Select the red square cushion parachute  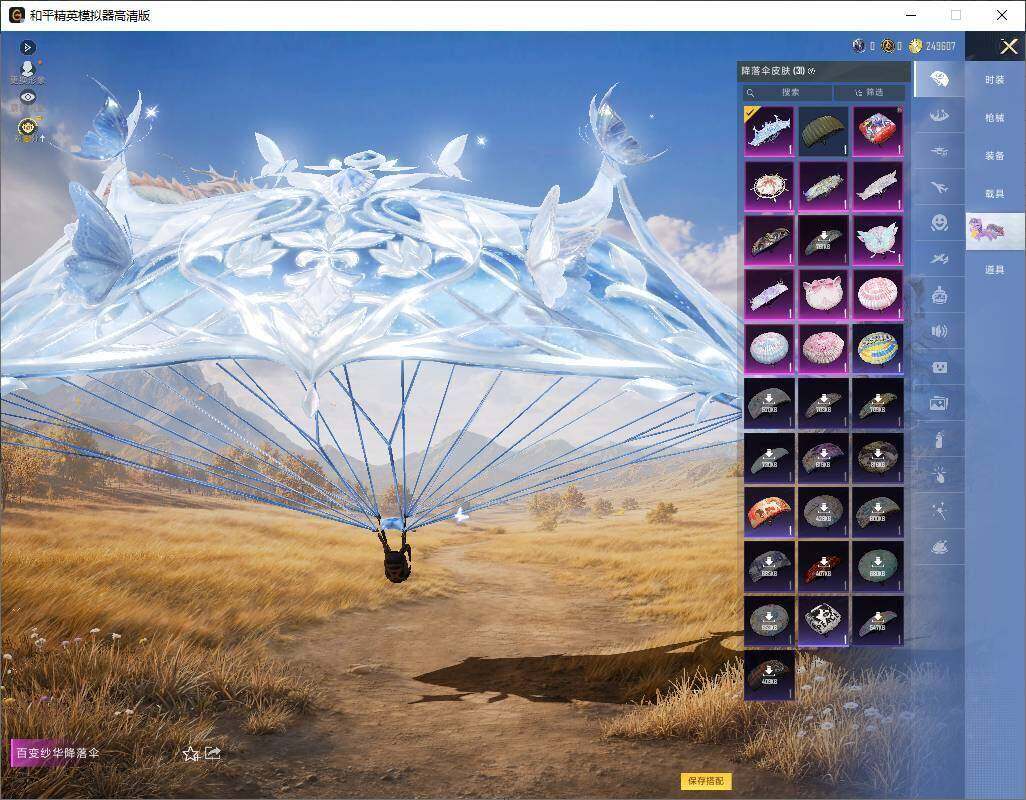click(877, 131)
